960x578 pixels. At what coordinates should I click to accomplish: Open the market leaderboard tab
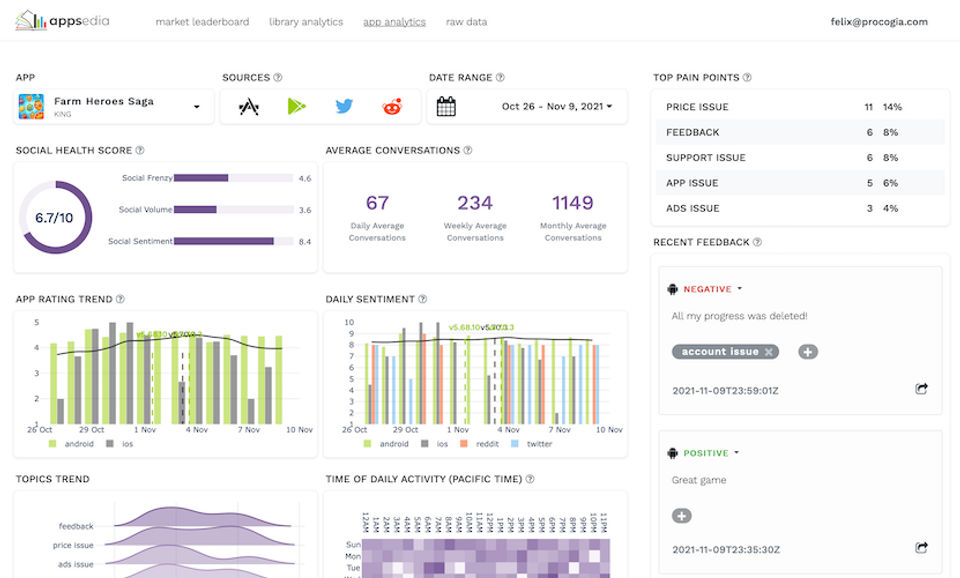[x=202, y=22]
